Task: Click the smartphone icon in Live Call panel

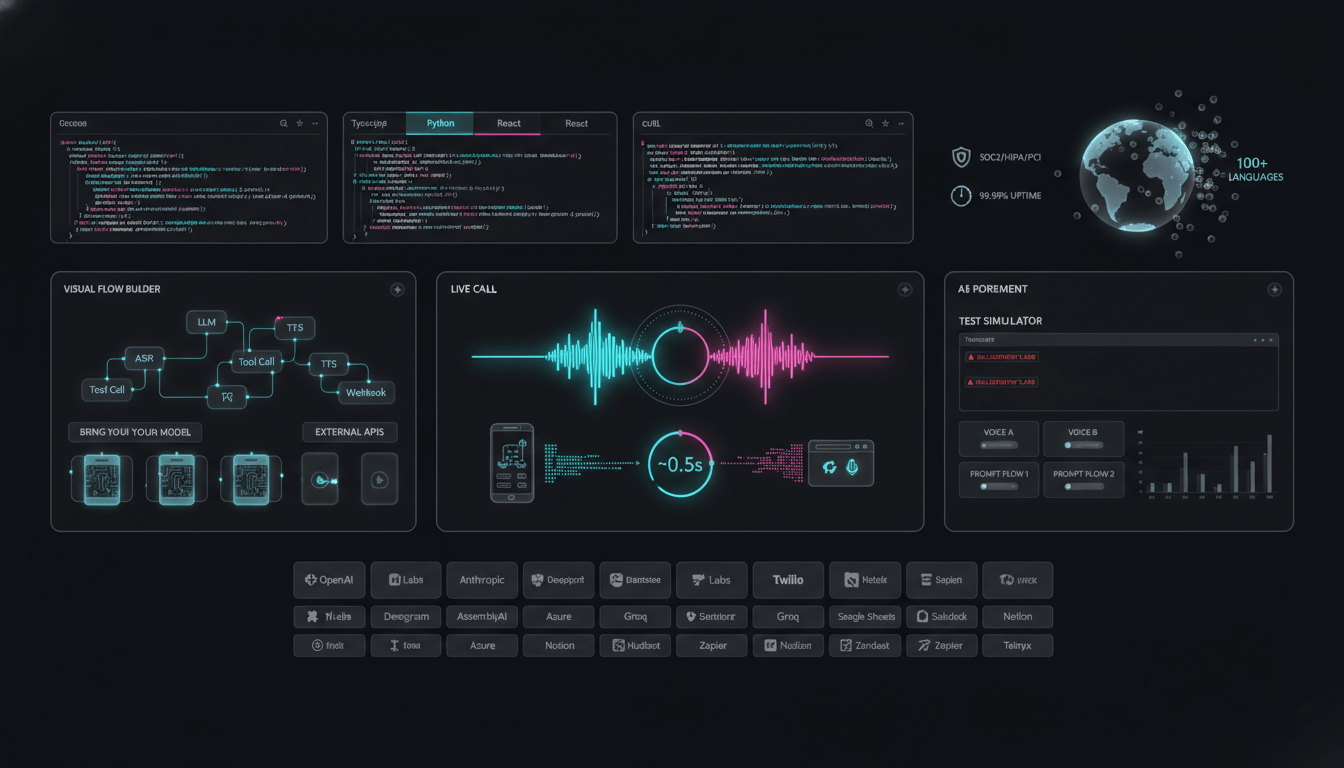Action: coord(511,463)
